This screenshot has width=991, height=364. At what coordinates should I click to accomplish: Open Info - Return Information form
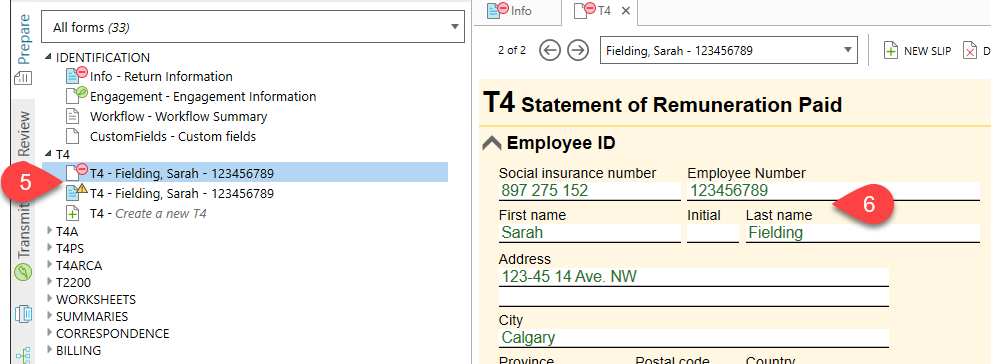[161, 76]
